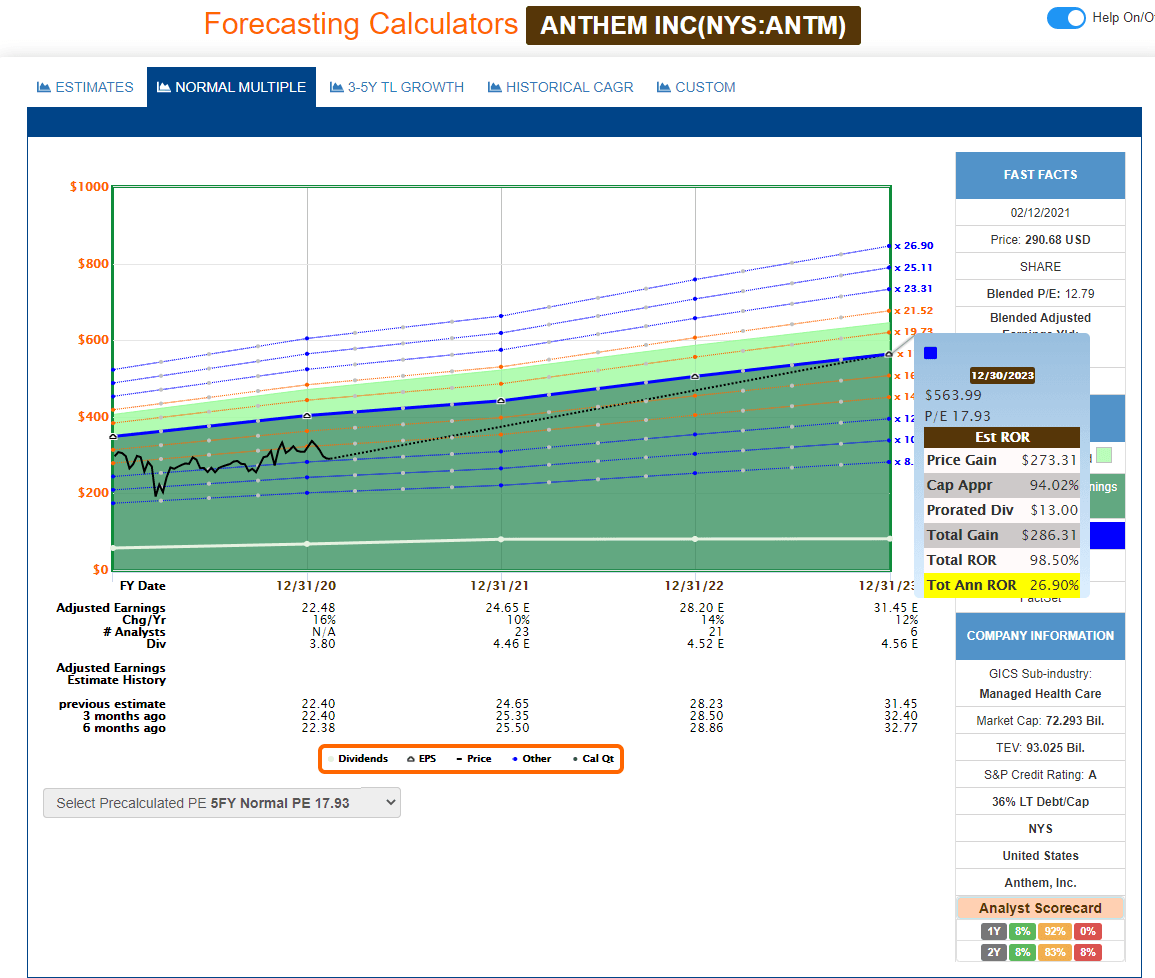Click the solid blue color bar in sidebar
Image resolution: width=1155 pixels, height=978 pixels.
pyautogui.click(x=1103, y=536)
